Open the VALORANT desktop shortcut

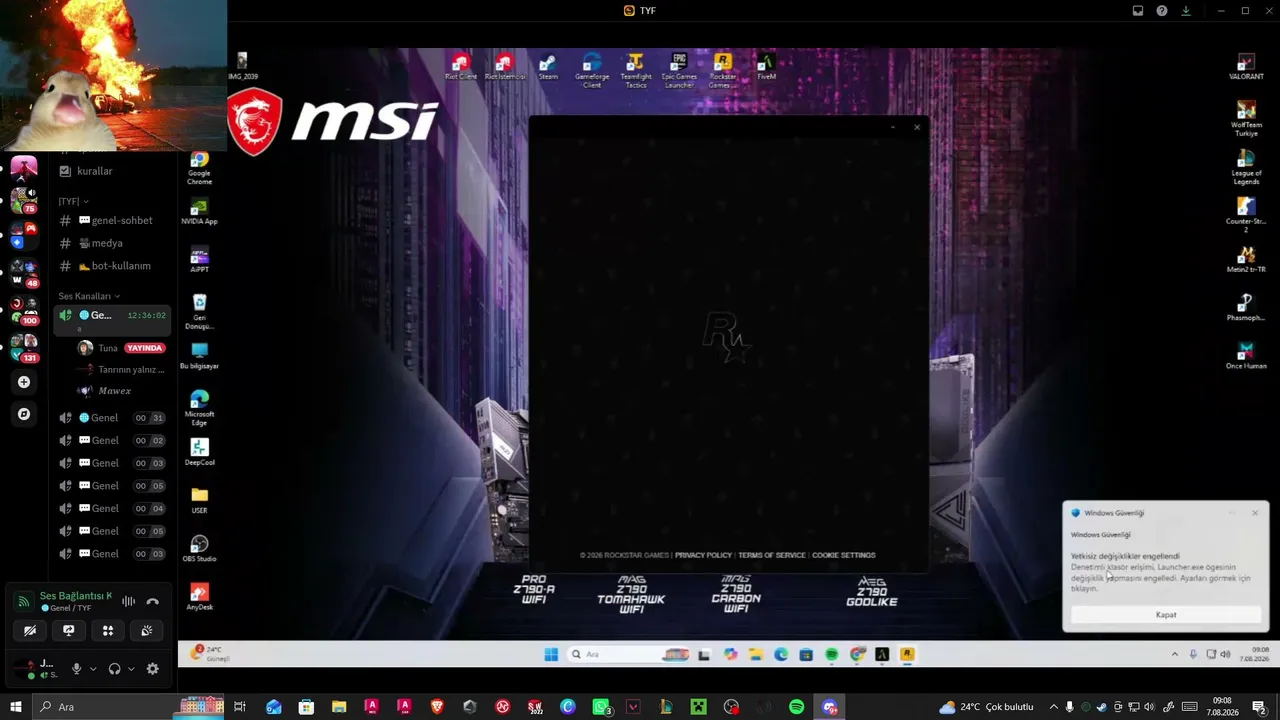(x=1246, y=68)
